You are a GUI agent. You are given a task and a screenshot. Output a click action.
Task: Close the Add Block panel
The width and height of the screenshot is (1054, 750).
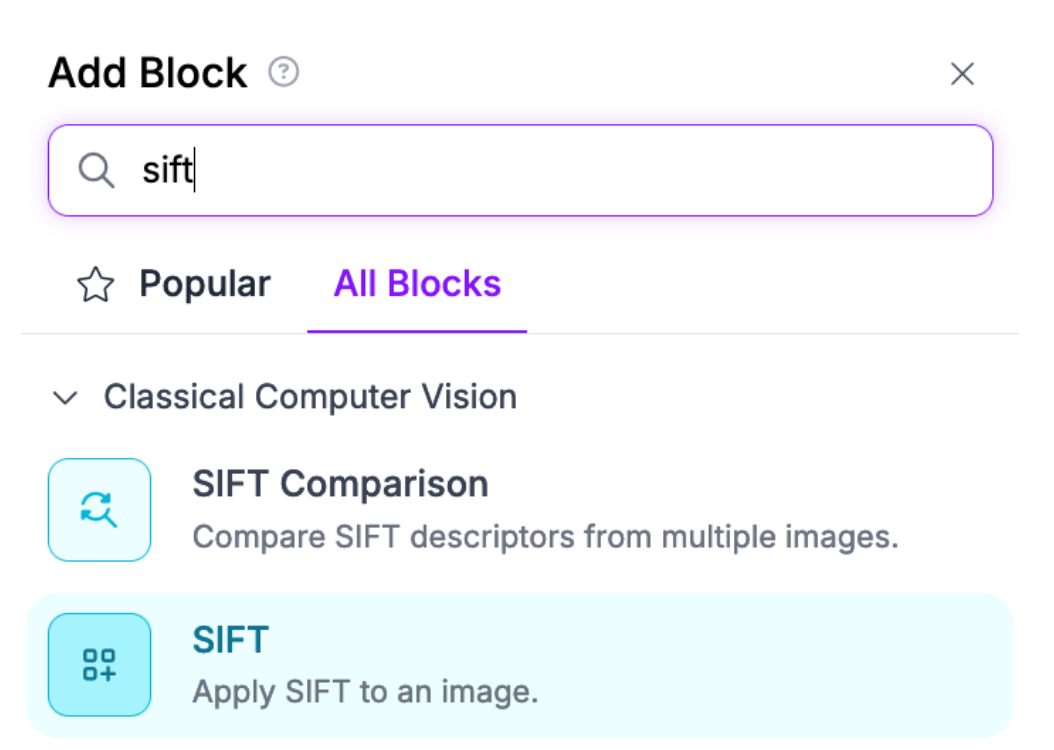[x=962, y=74]
